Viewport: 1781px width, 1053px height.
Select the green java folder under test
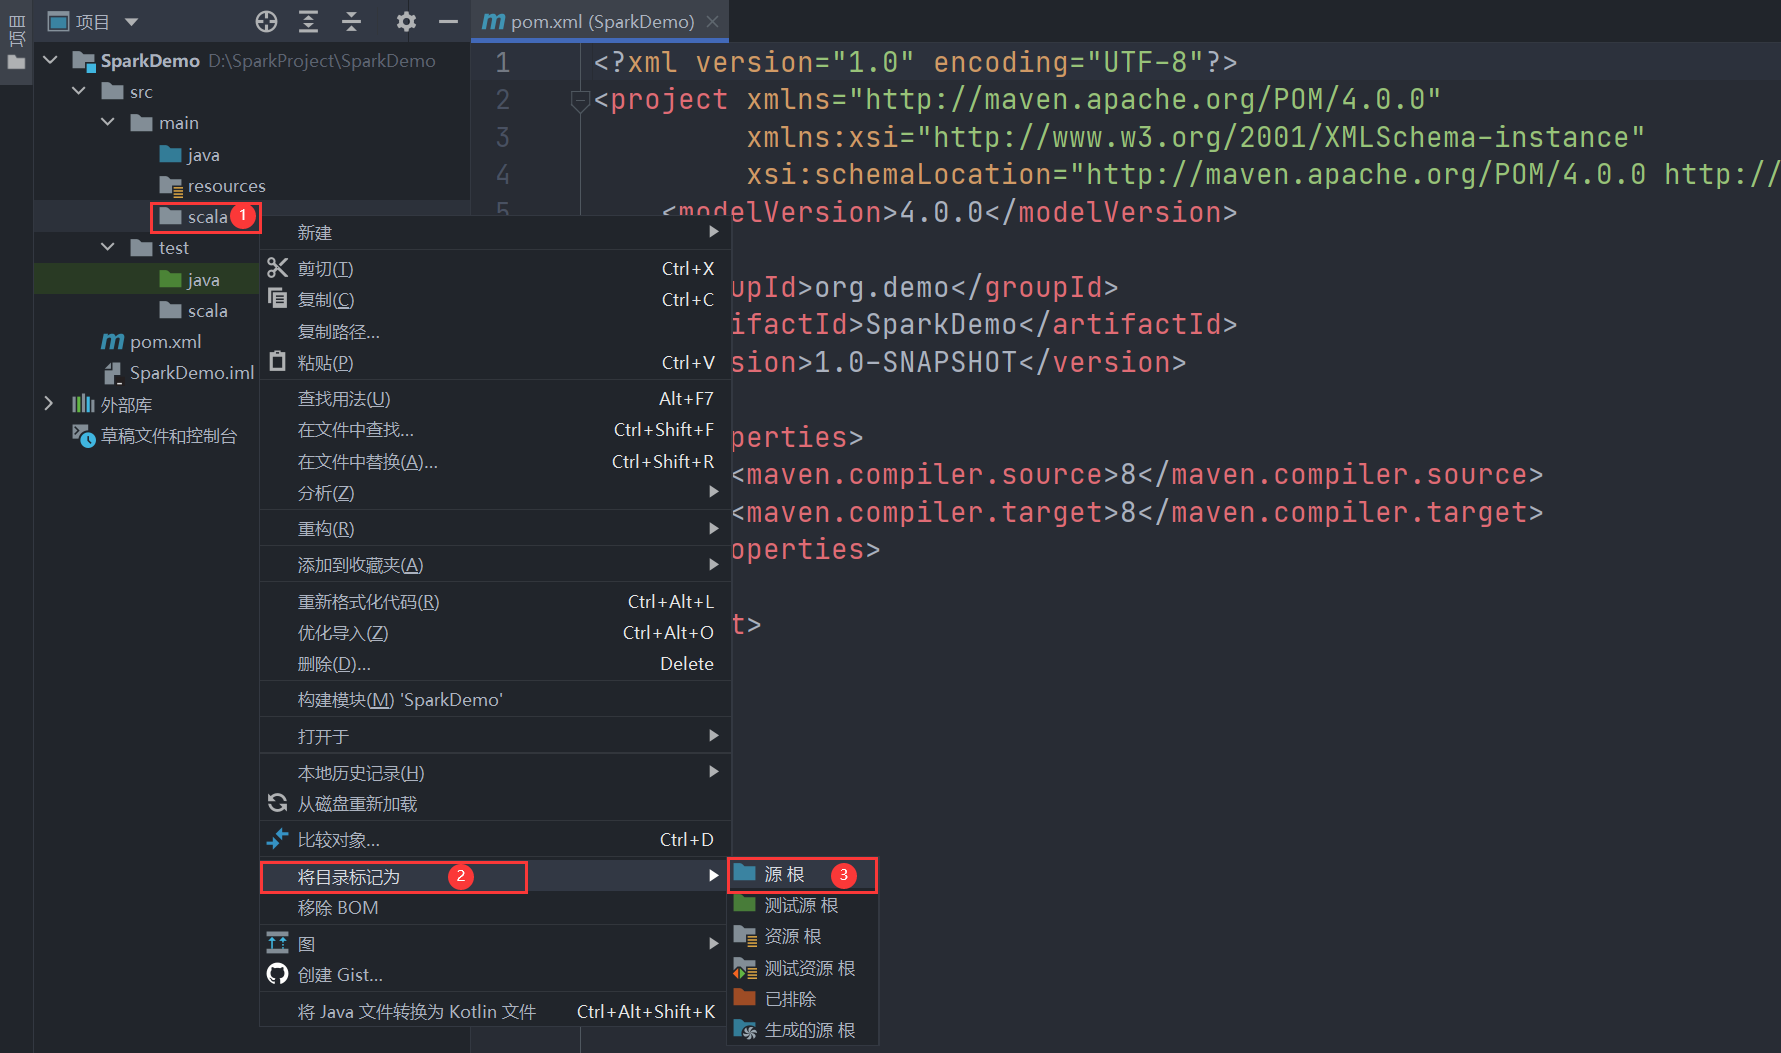point(190,279)
